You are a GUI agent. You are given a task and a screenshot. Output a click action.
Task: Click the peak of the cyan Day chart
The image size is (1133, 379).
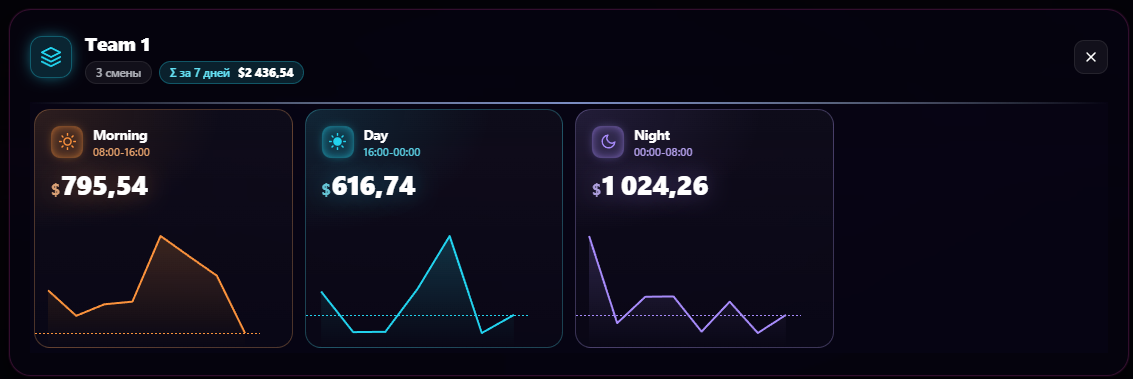[x=449, y=236]
